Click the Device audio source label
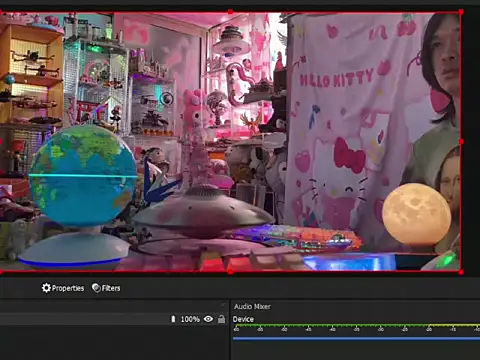Image resolution: width=480 pixels, height=360 pixels. 243,319
